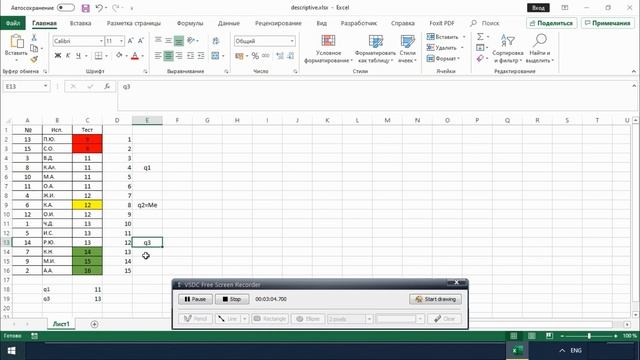Open Сортировка и фильтр menu
Image resolution: width=640 pixels, height=360 pixels.
[508, 49]
